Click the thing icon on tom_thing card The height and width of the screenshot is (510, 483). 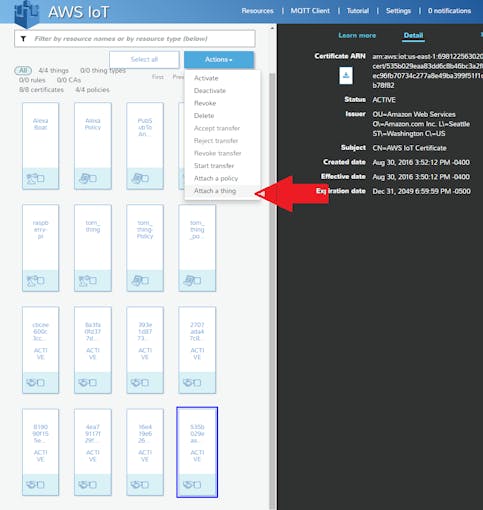(84, 281)
